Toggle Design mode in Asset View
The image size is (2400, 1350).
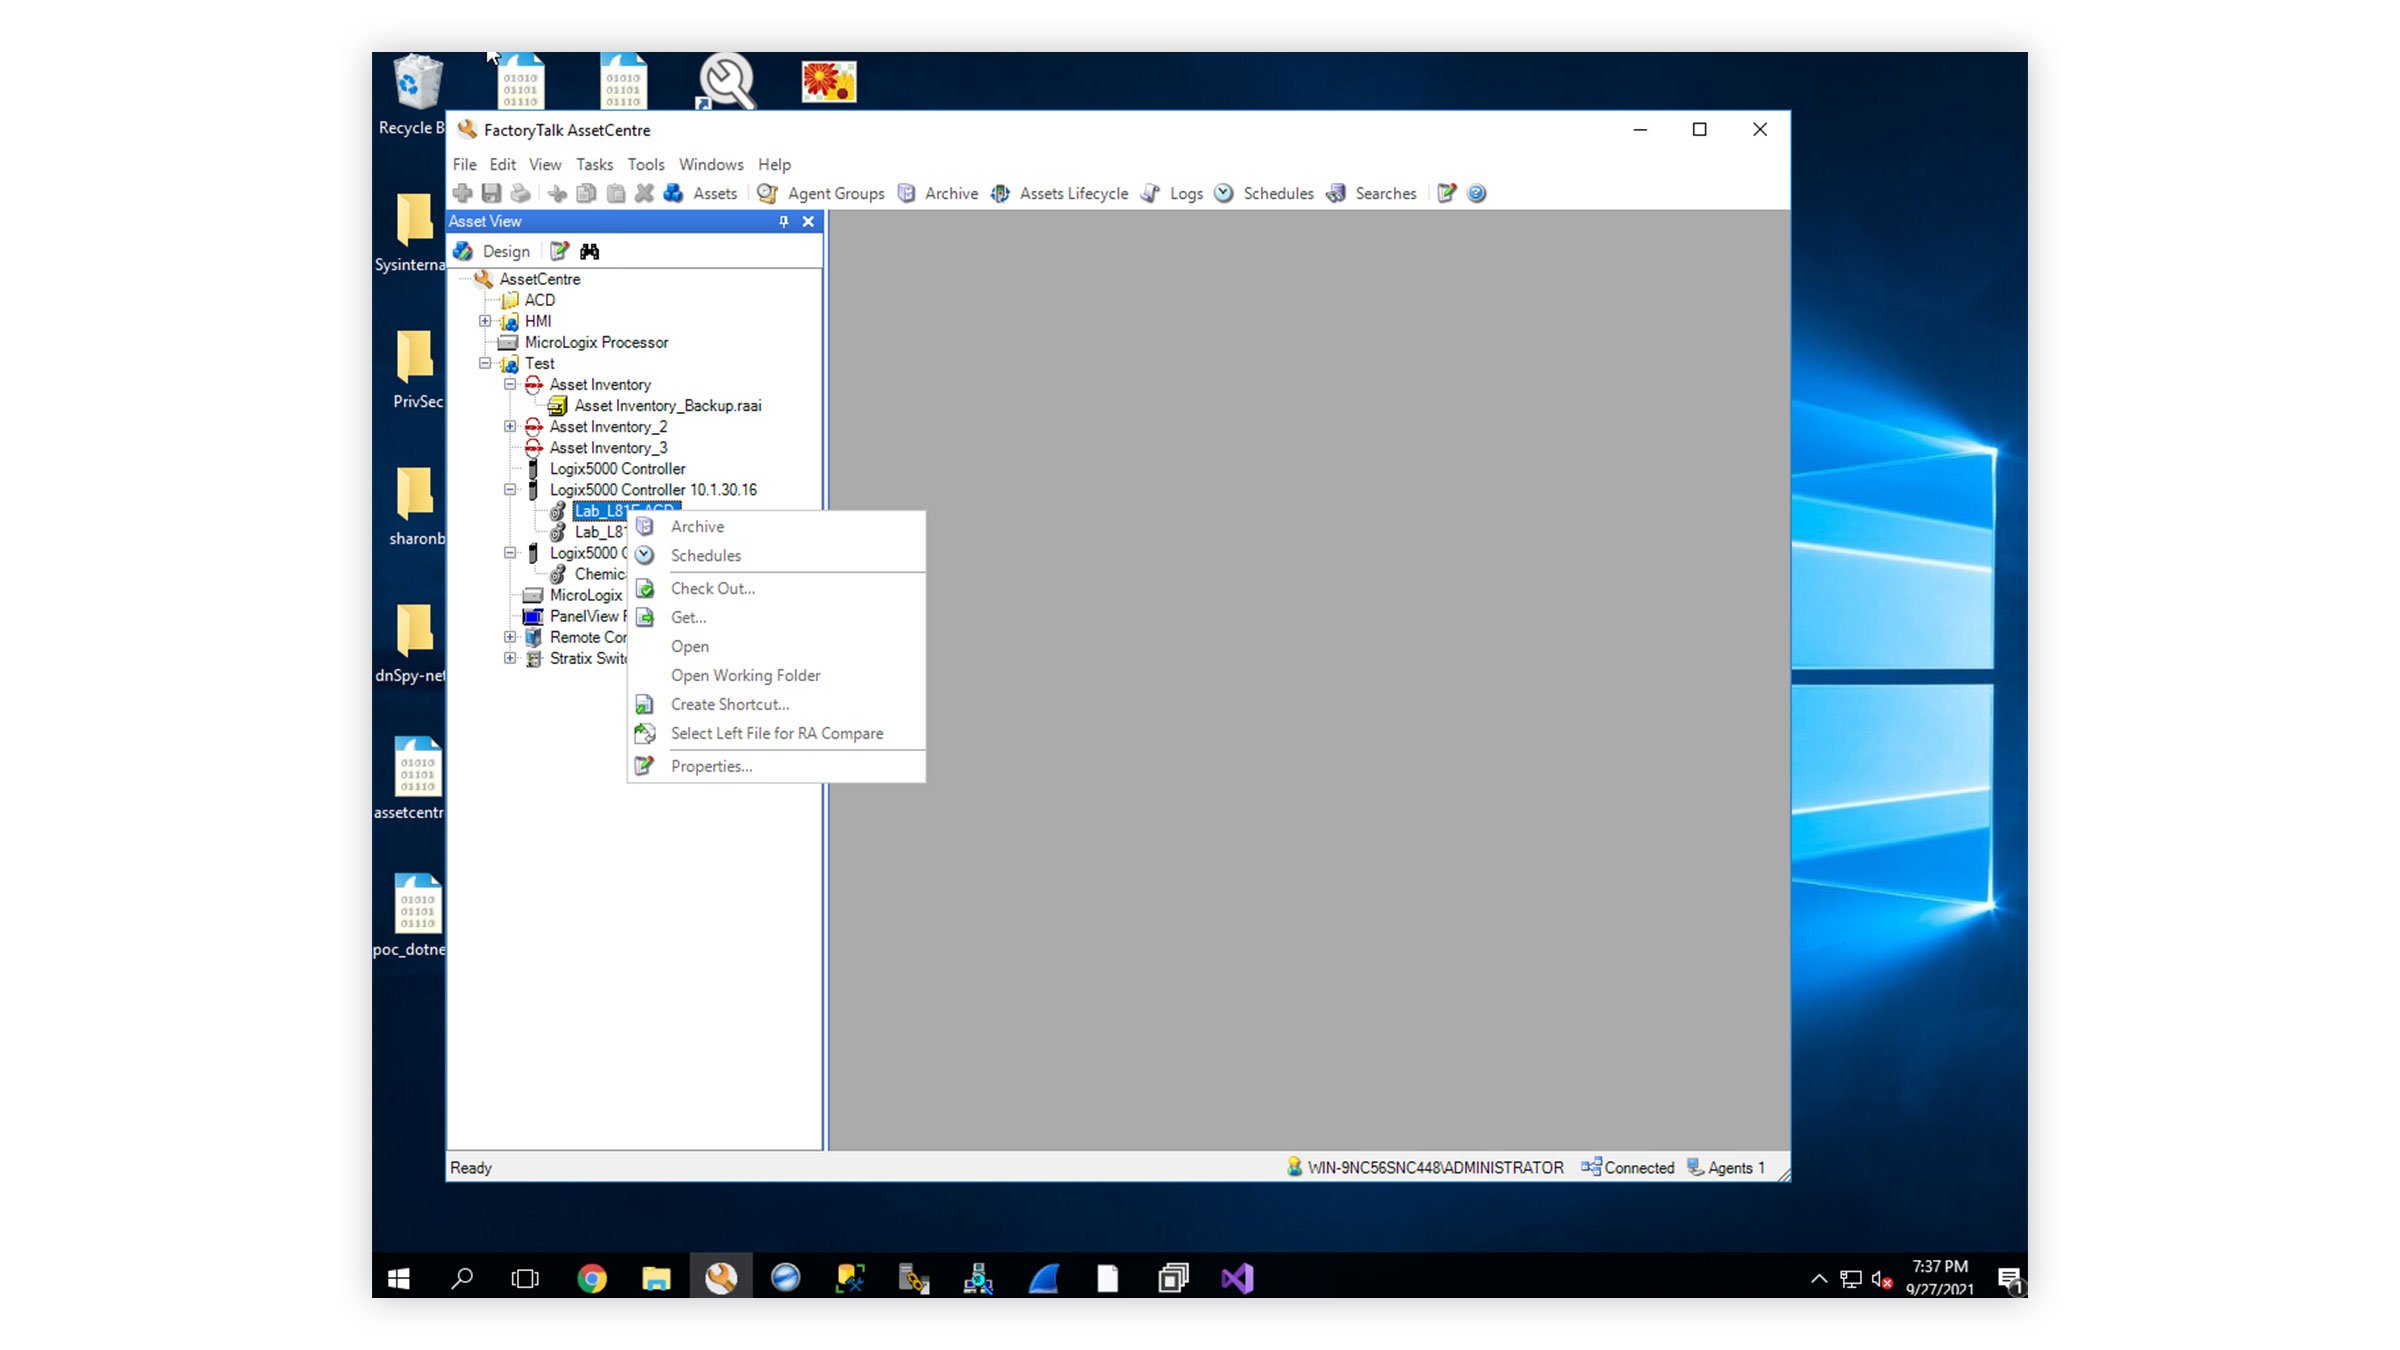click(492, 251)
